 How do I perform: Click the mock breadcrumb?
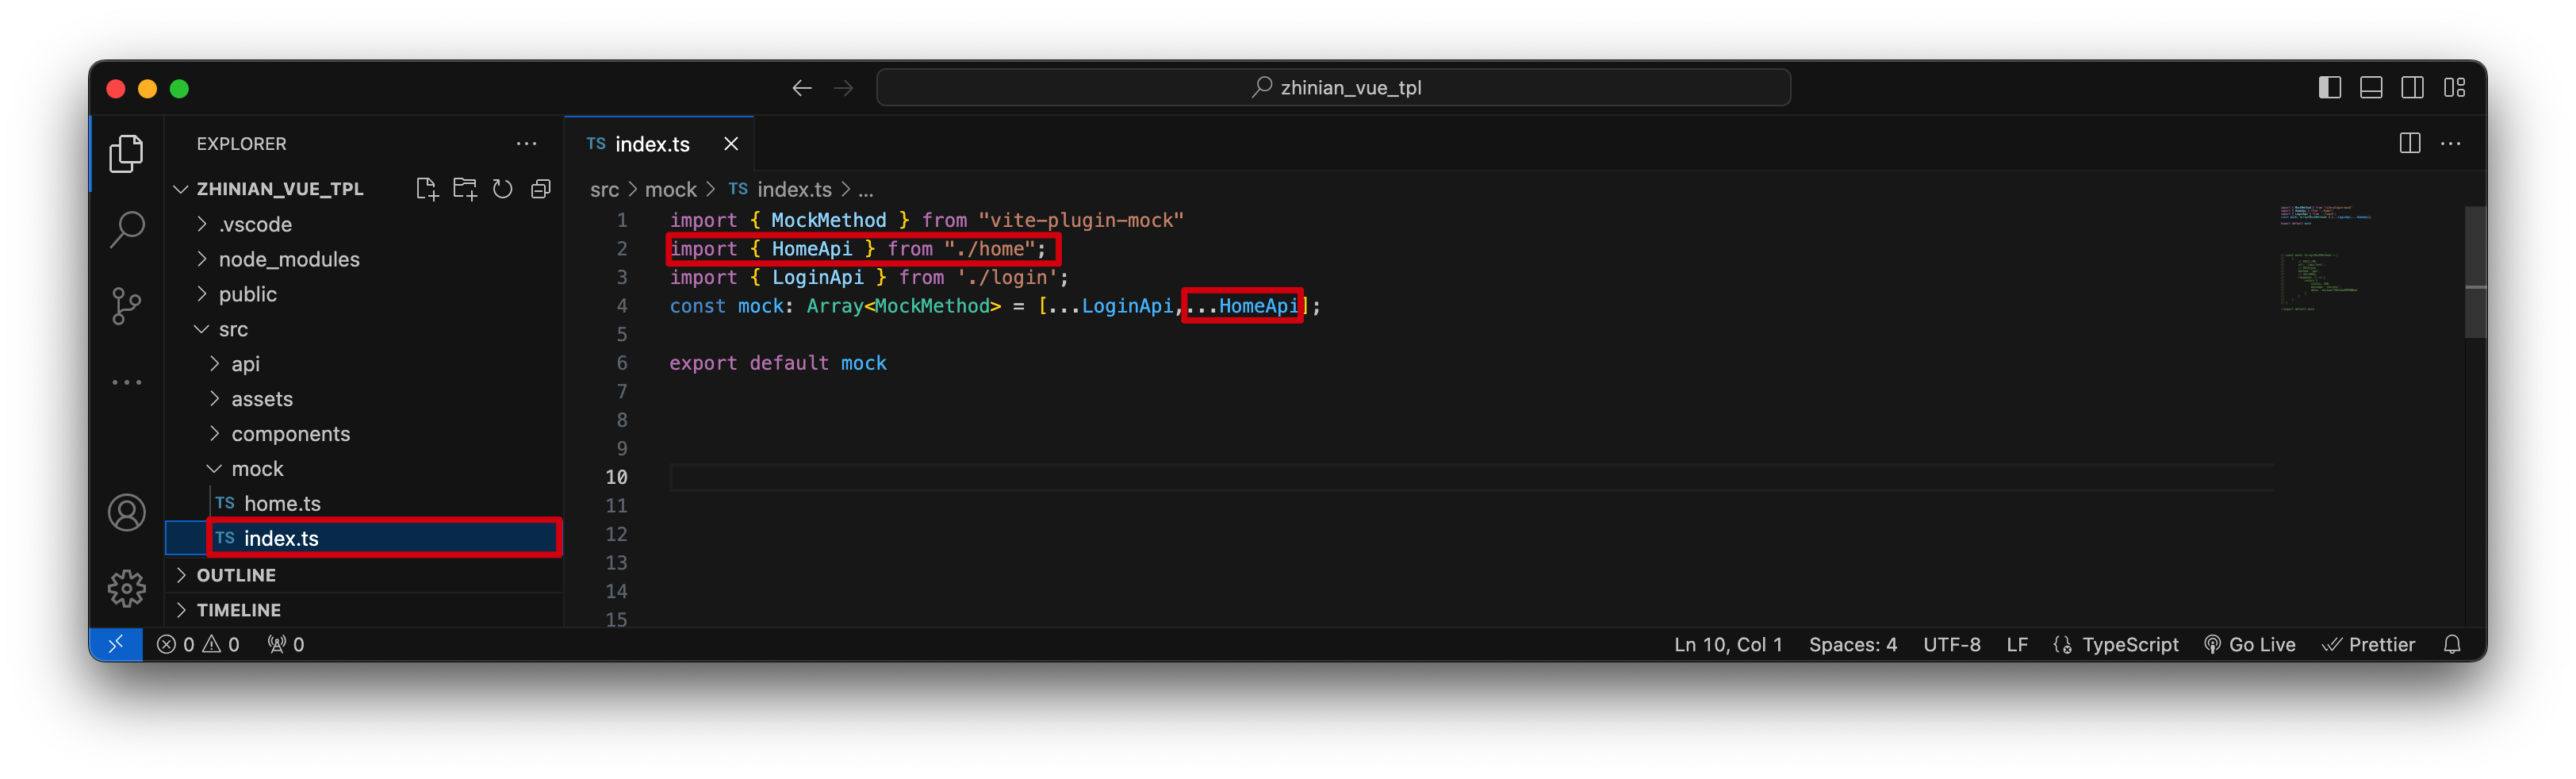click(x=670, y=190)
